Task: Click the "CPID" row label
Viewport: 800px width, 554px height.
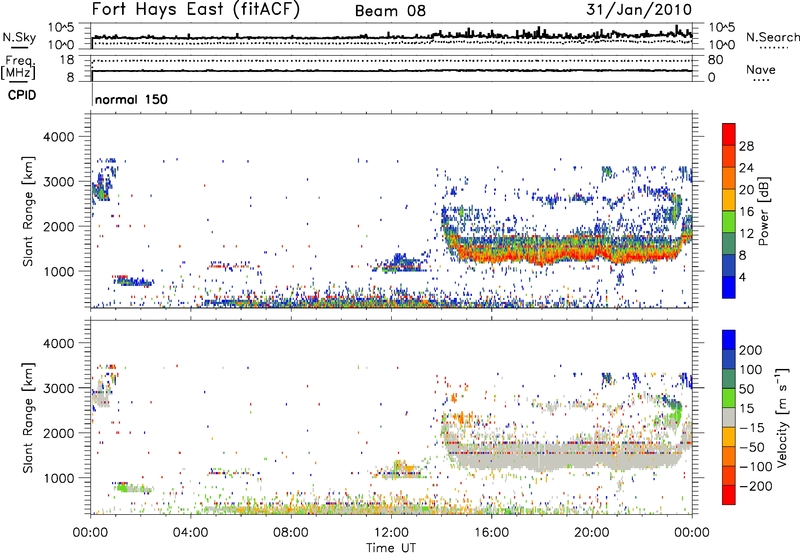Action: (x=22, y=95)
